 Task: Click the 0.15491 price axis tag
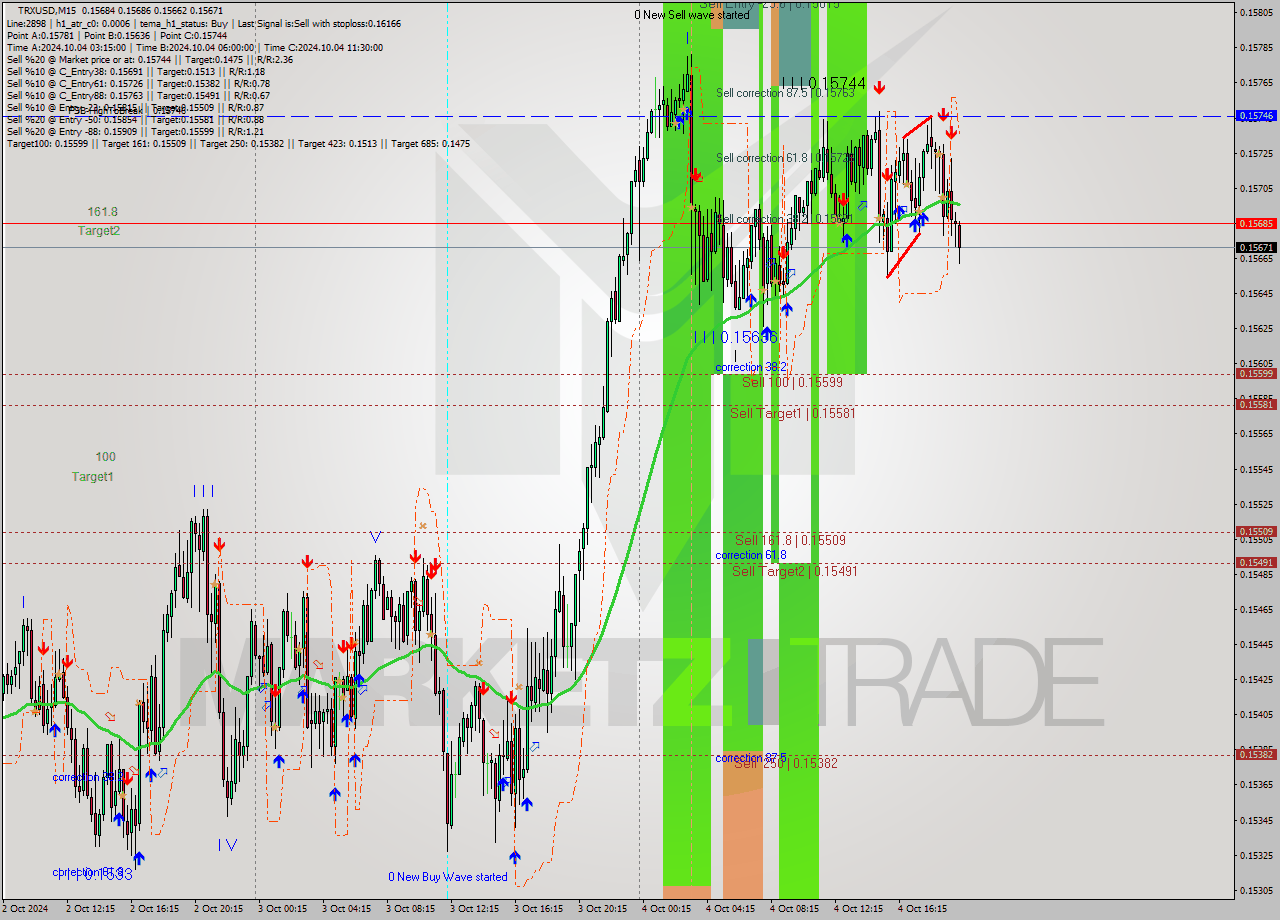point(1256,563)
